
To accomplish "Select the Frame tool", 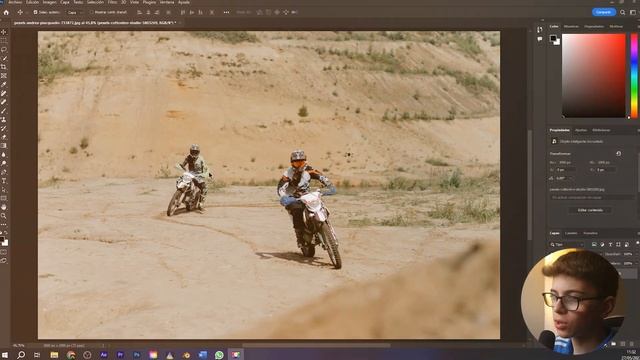I will click(4, 76).
